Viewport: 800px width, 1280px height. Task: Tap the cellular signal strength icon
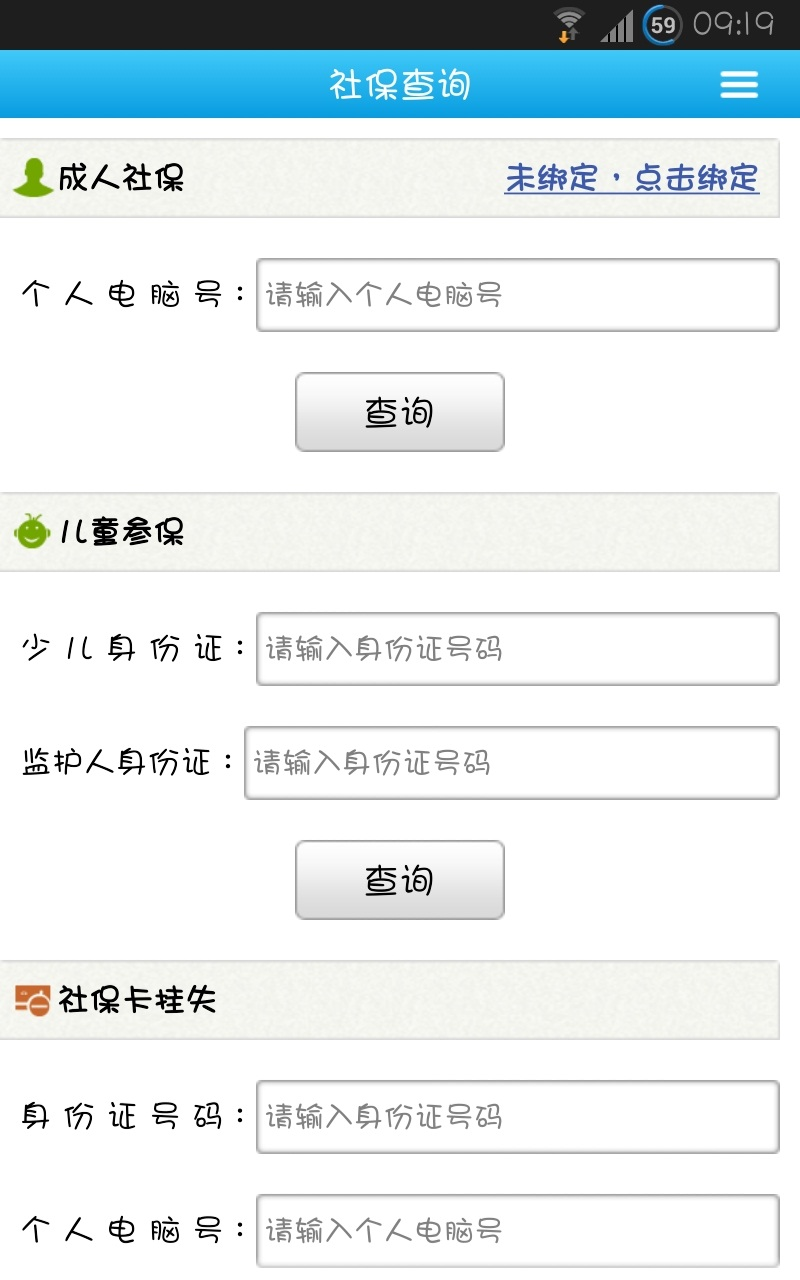(x=616, y=26)
